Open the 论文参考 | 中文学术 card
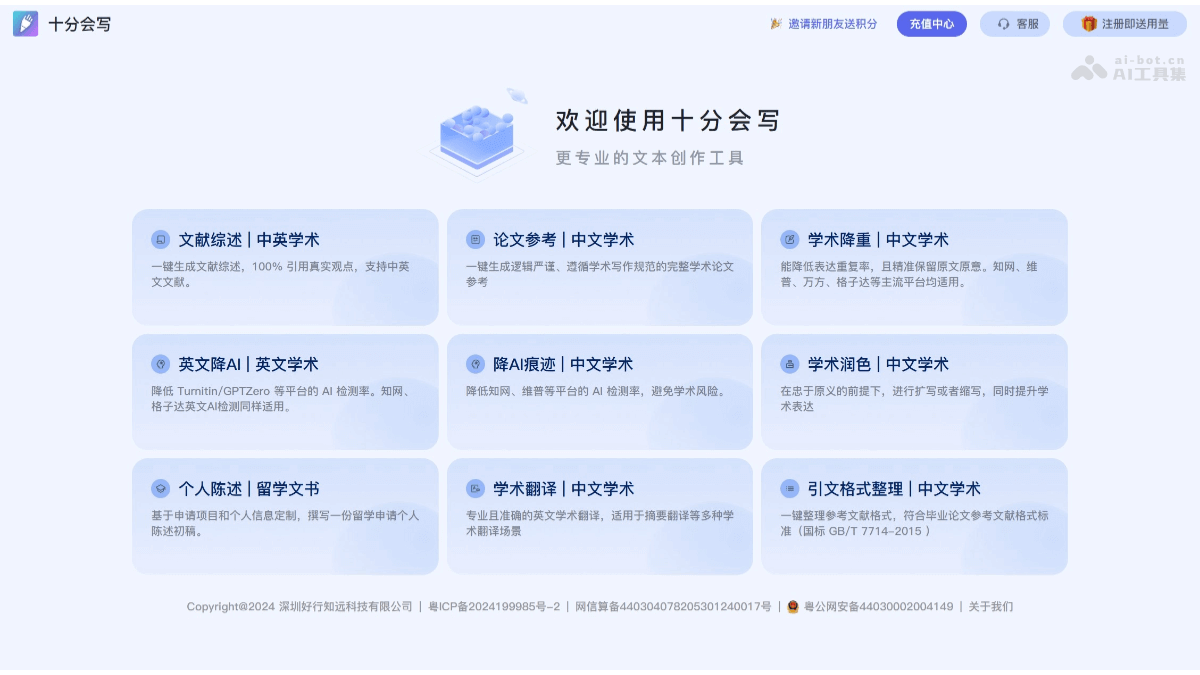This screenshot has height=675, width=1200. point(600,267)
